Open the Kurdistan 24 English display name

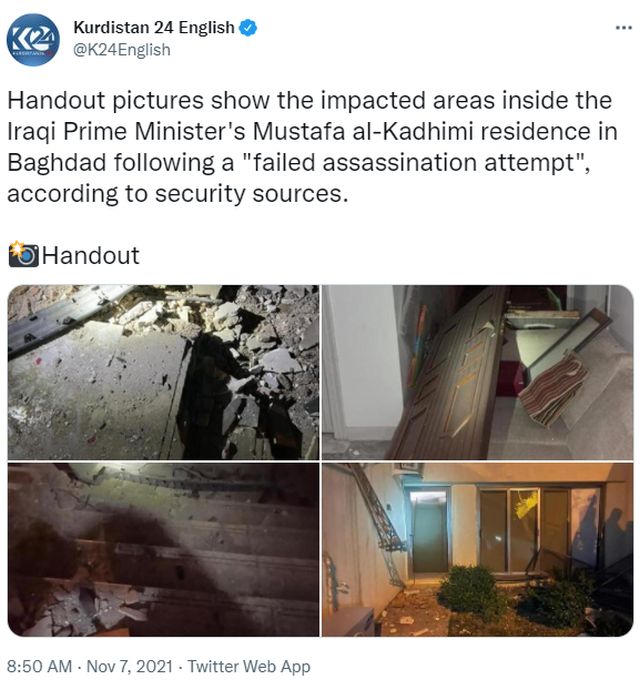[154, 28]
